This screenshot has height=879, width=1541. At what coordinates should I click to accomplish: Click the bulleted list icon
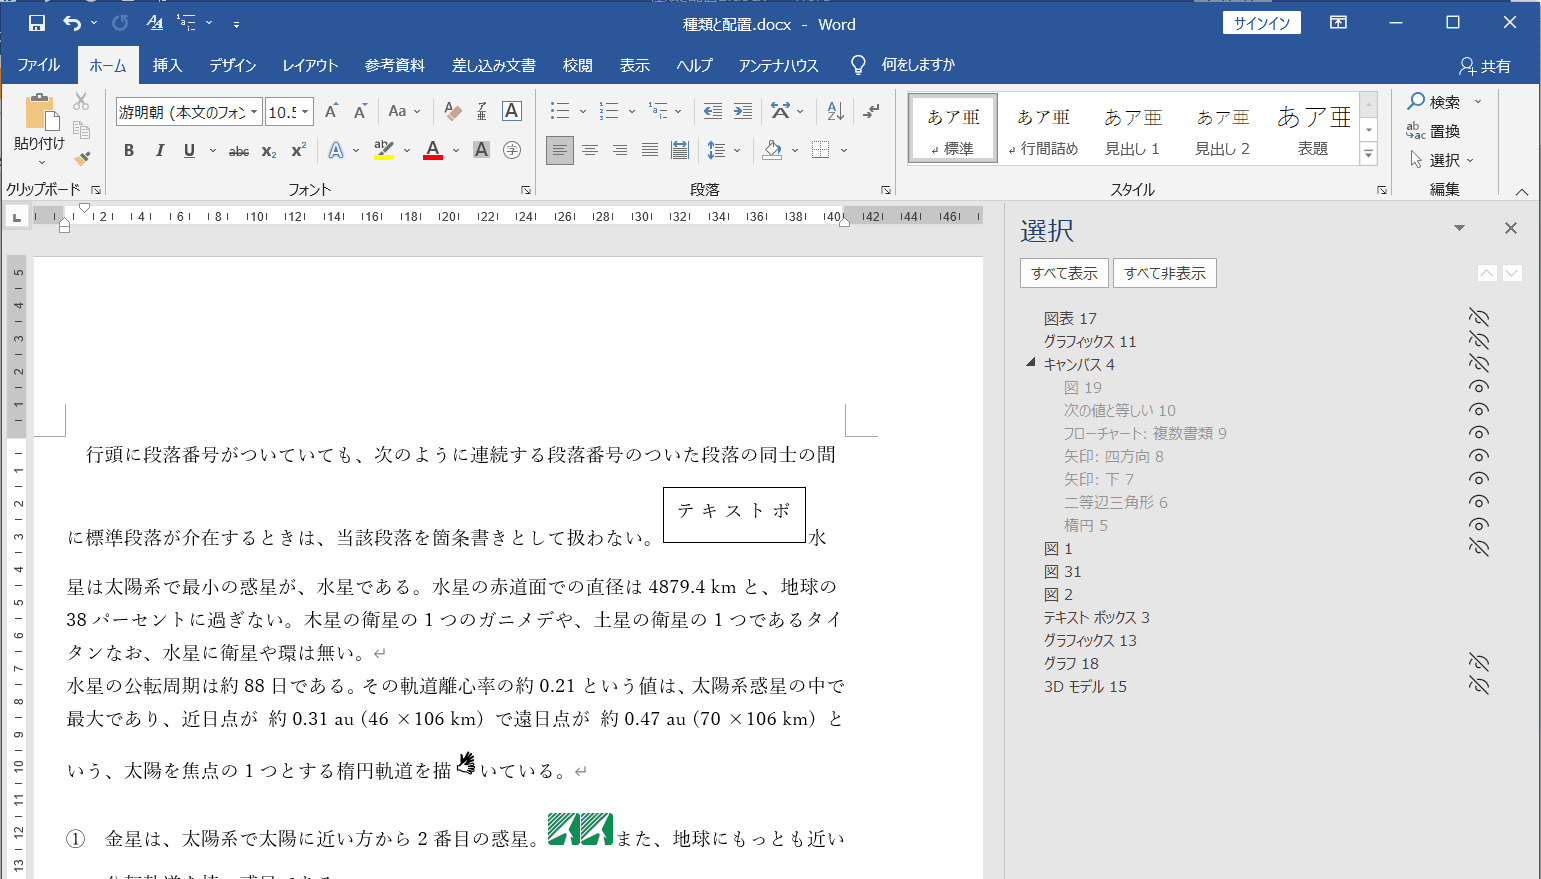pyautogui.click(x=560, y=111)
